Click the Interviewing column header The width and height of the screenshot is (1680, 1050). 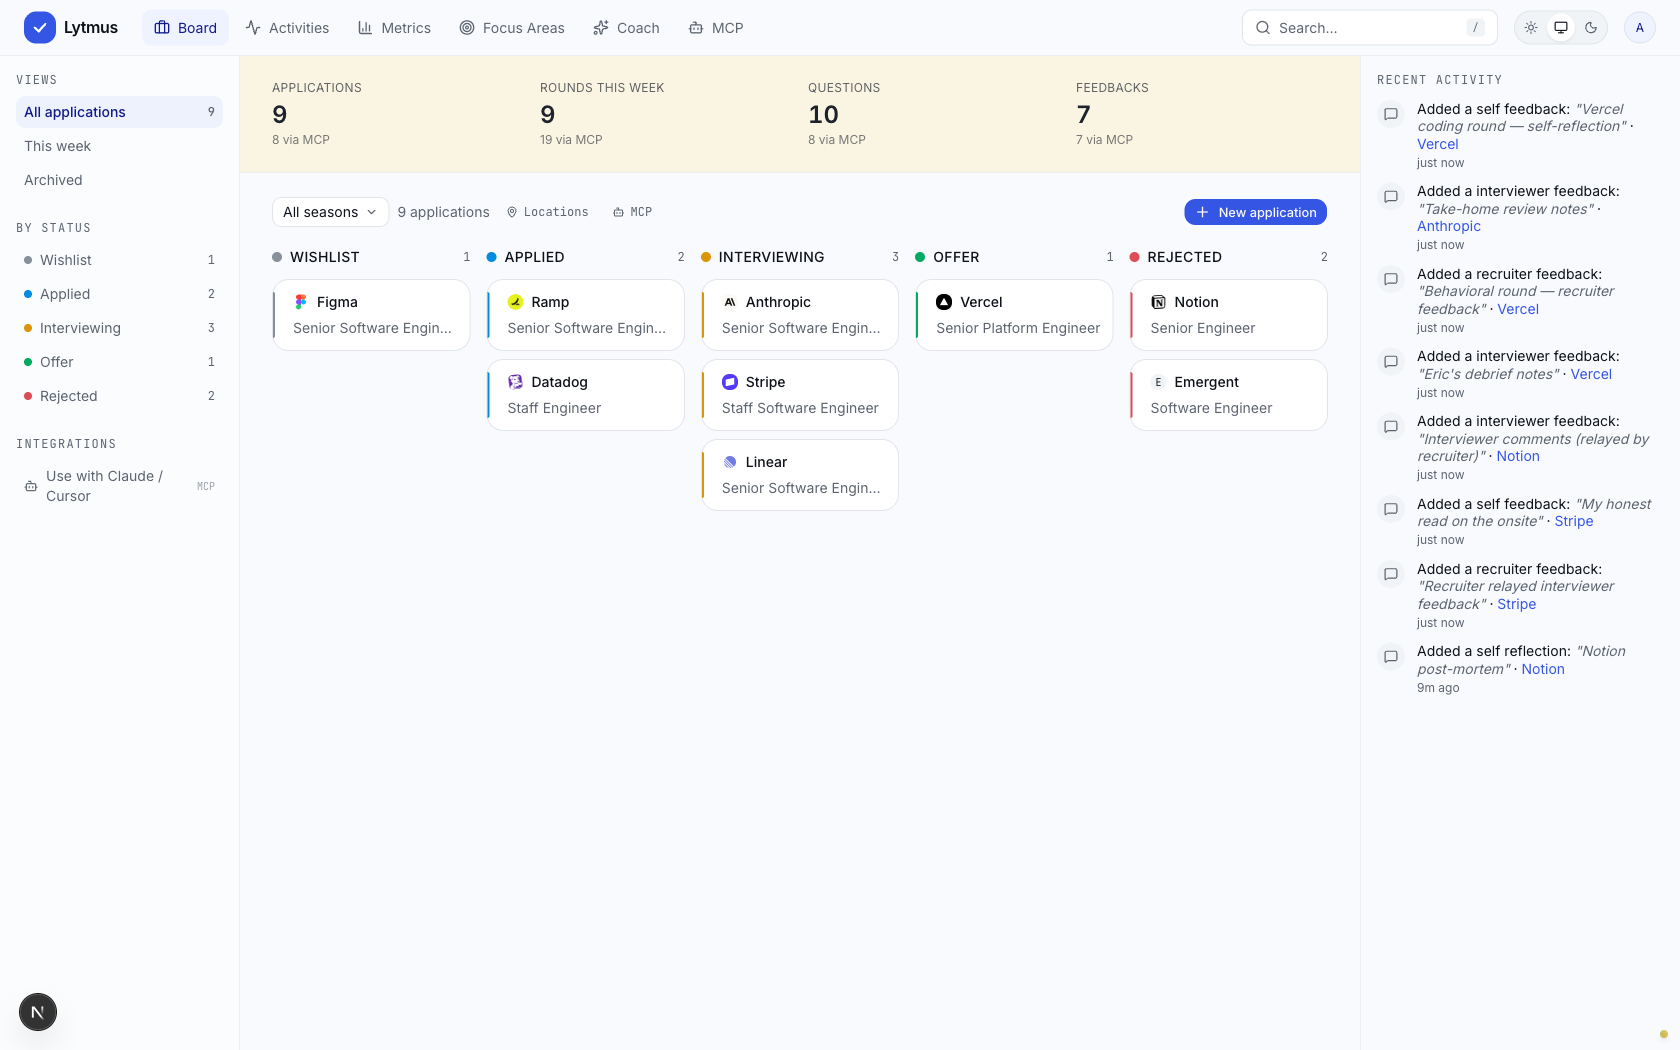pos(800,257)
